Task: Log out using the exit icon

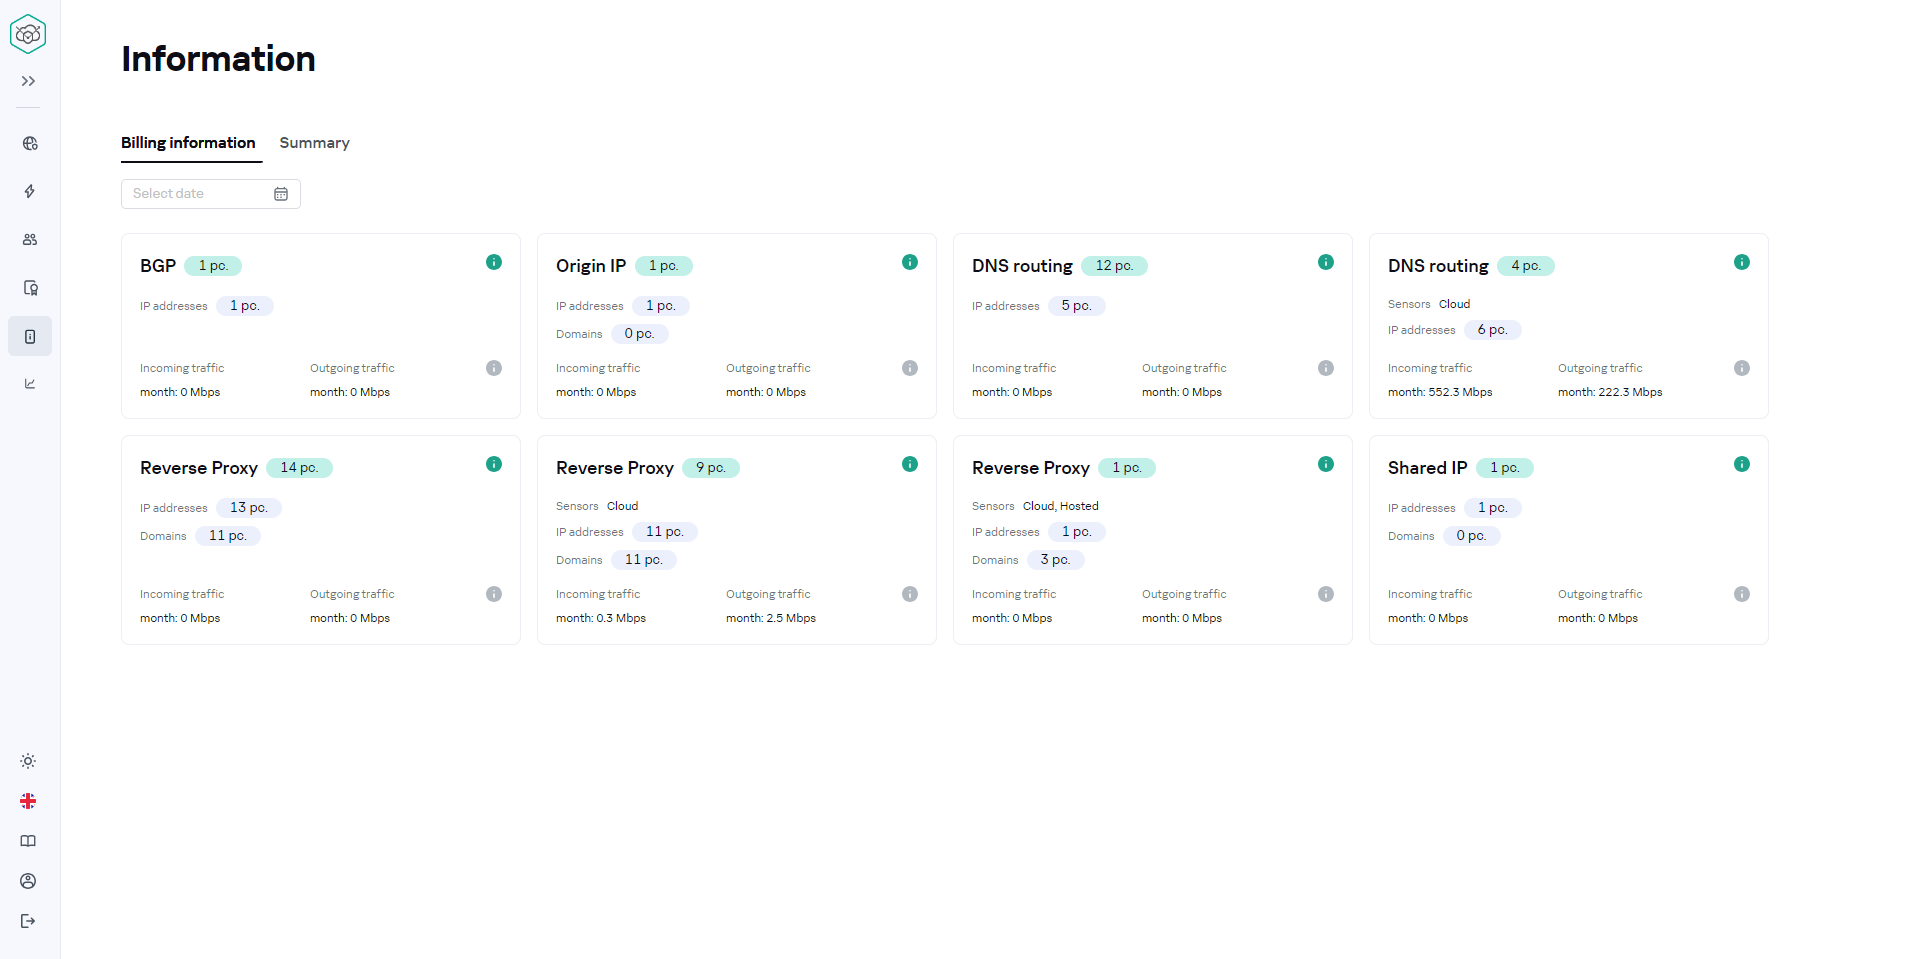Action: pos(28,921)
